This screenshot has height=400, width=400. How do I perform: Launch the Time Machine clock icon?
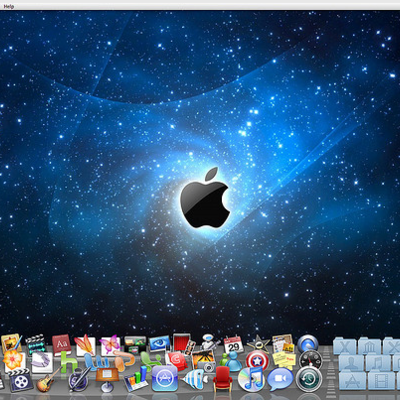pos(308,379)
